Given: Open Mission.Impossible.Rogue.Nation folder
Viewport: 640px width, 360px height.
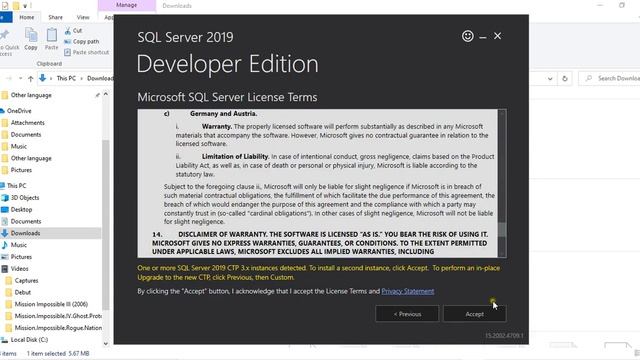Looking at the screenshot, I should click(58, 328).
